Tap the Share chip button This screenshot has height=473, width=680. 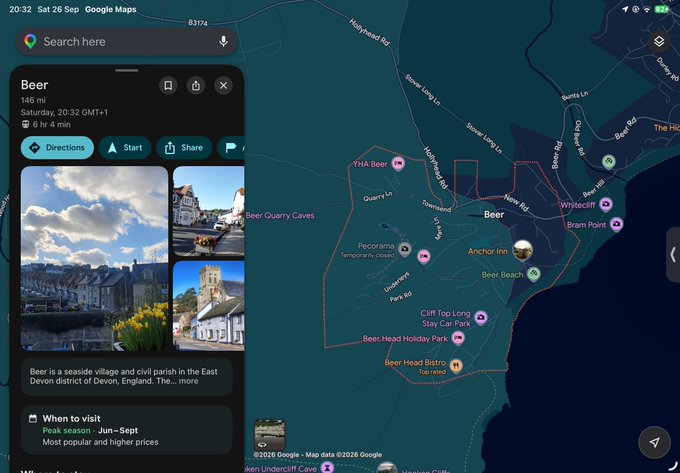(x=184, y=147)
